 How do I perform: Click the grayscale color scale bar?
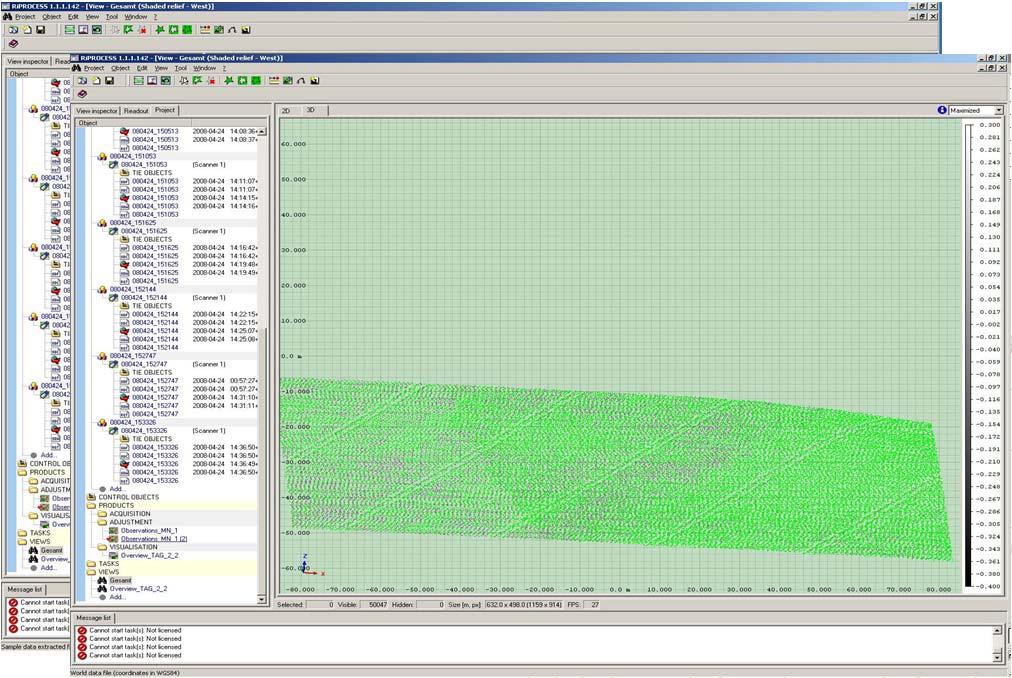(969, 355)
